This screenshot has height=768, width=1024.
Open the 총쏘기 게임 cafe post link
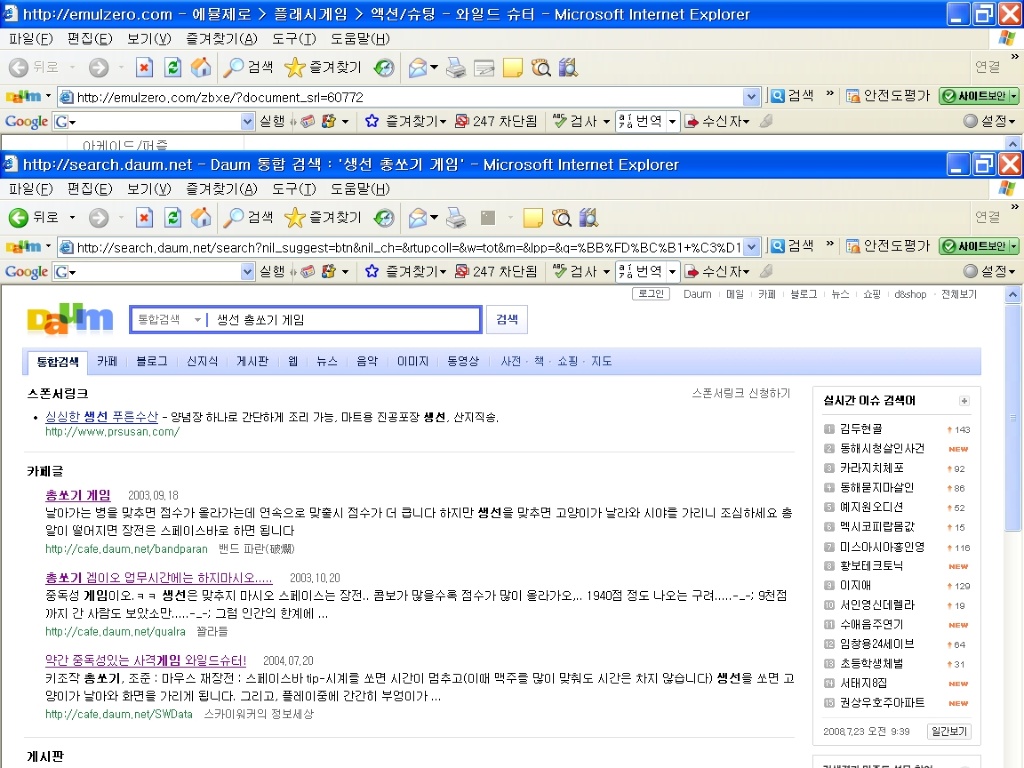click(x=78, y=495)
